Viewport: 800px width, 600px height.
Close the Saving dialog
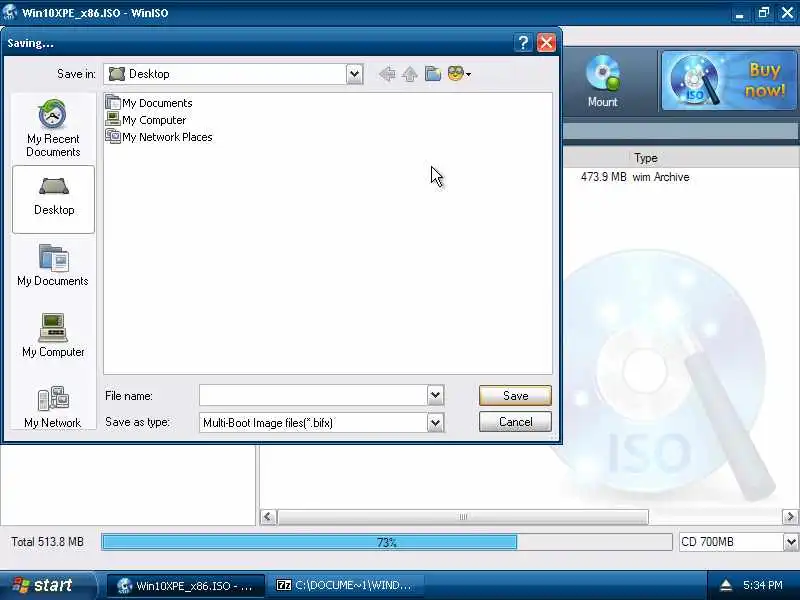[546, 43]
